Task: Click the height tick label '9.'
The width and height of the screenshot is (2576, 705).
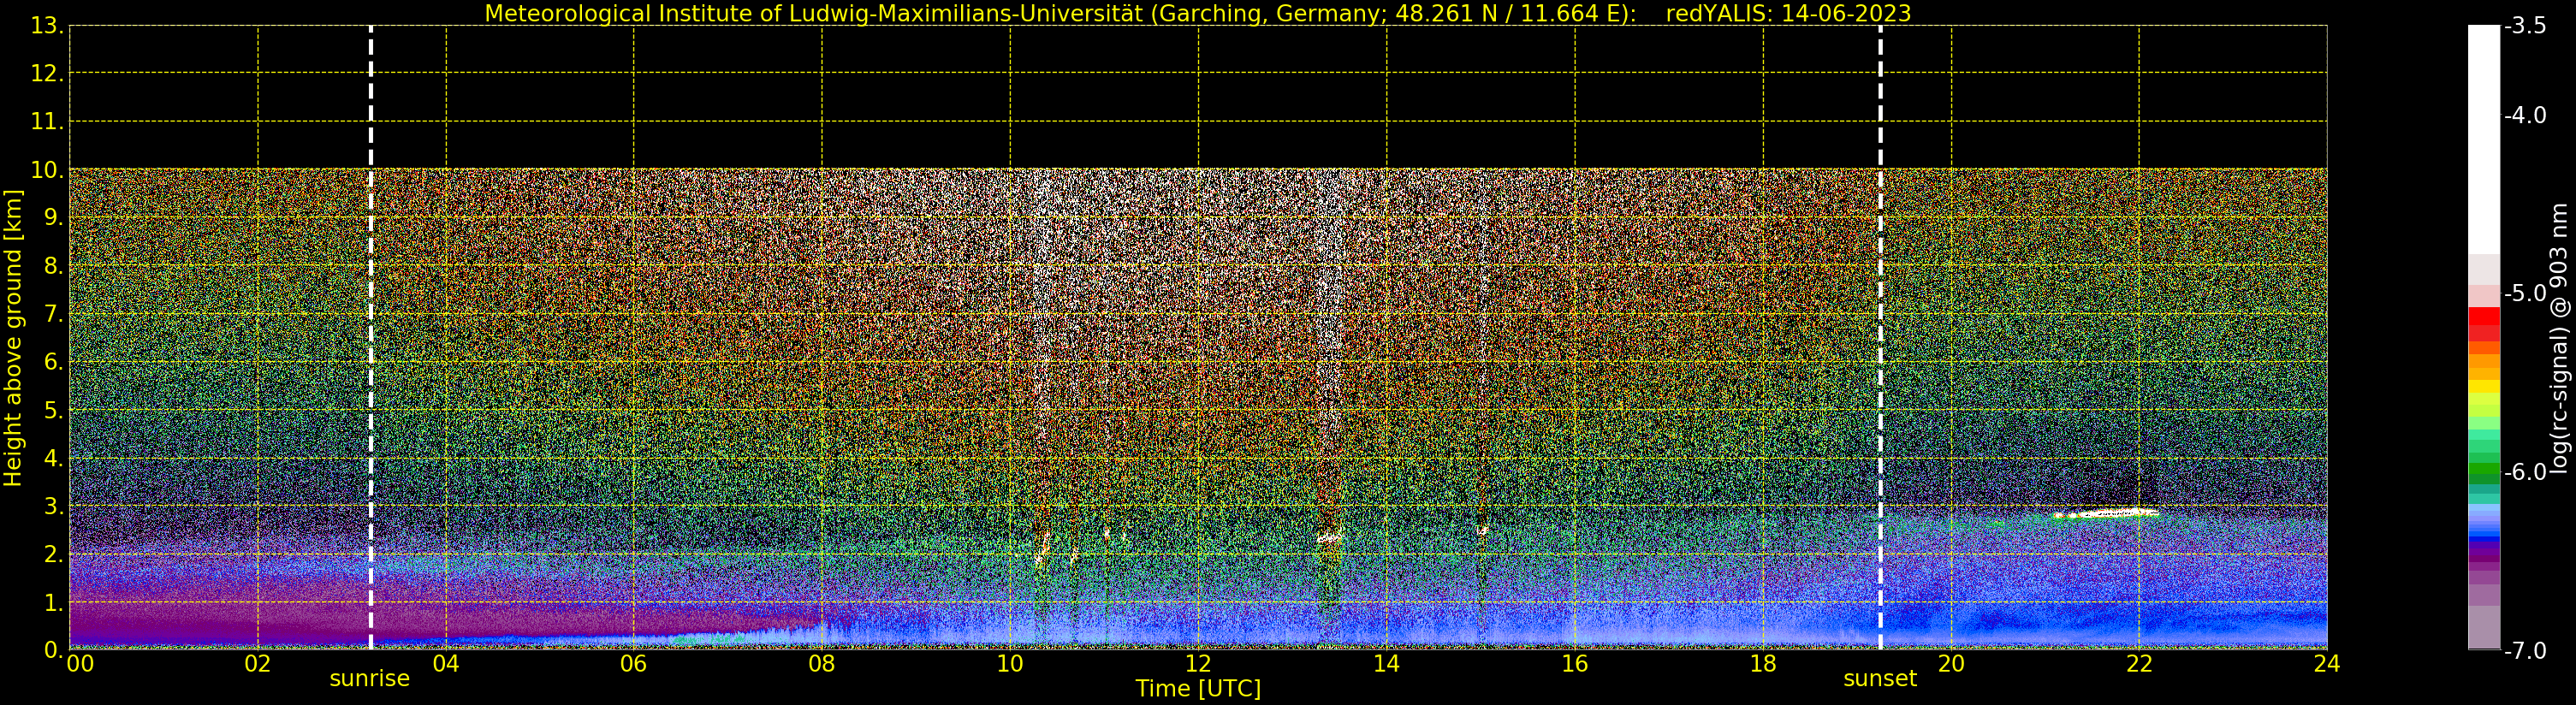Action: (54, 218)
